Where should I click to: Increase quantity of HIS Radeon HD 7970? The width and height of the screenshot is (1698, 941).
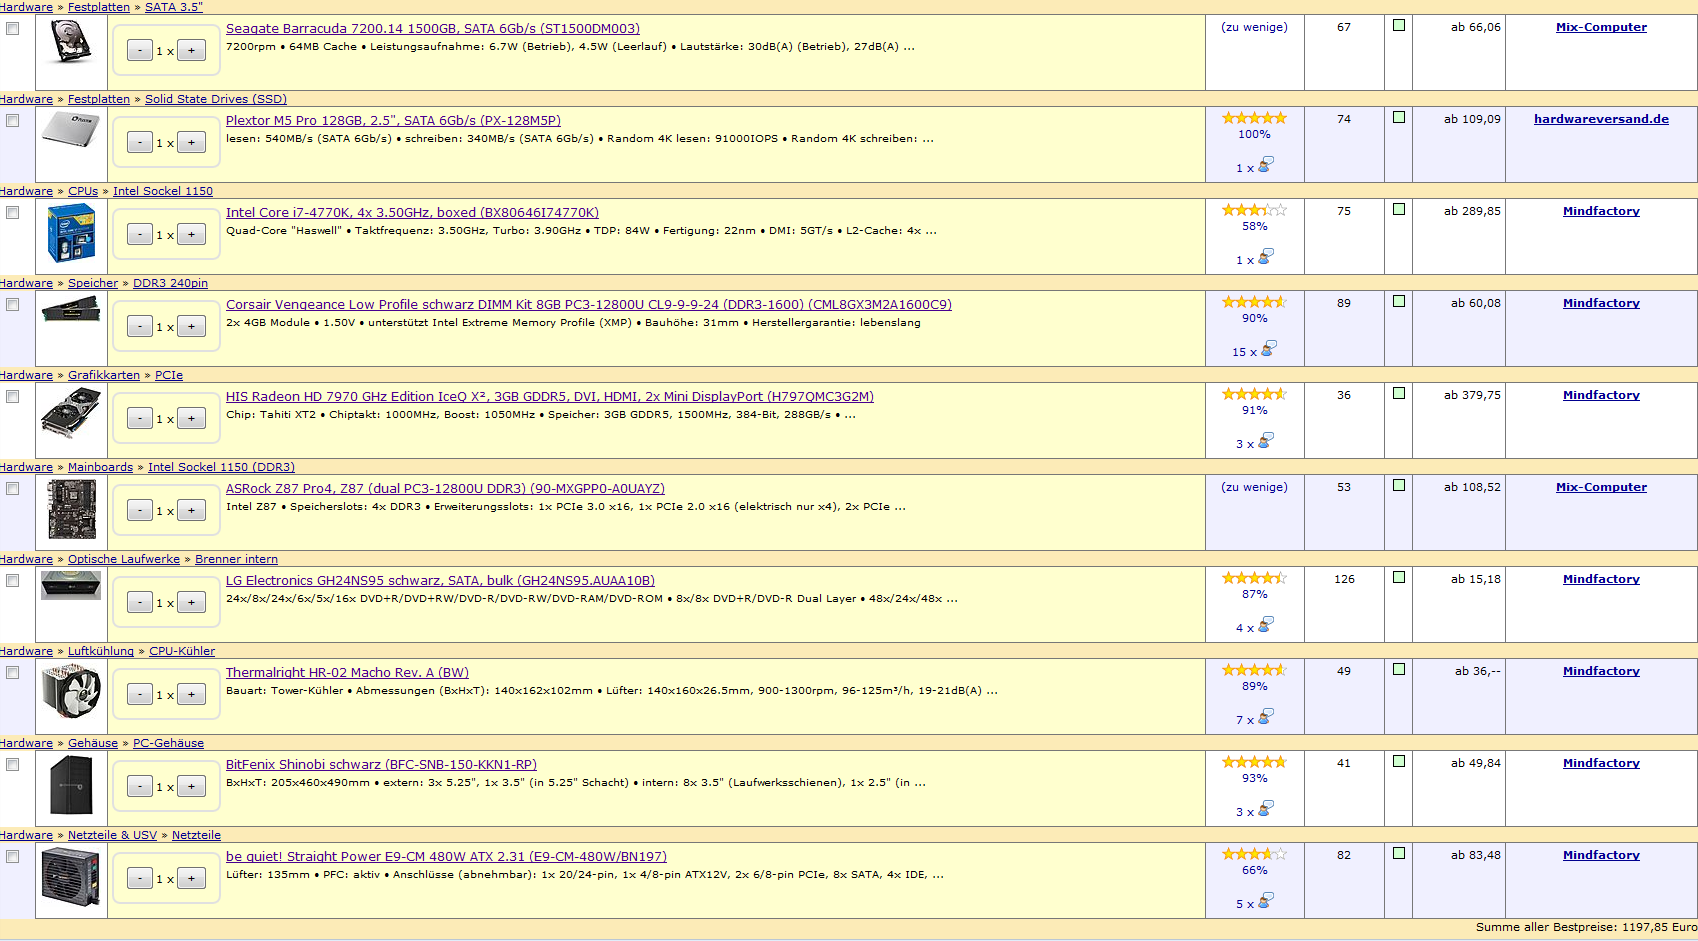pyautogui.click(x=191, y=419)
